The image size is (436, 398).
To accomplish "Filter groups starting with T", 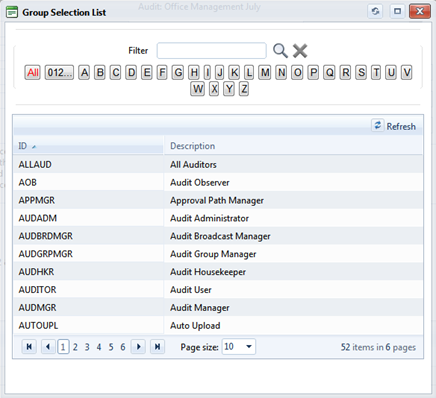I will pos(376,72).
